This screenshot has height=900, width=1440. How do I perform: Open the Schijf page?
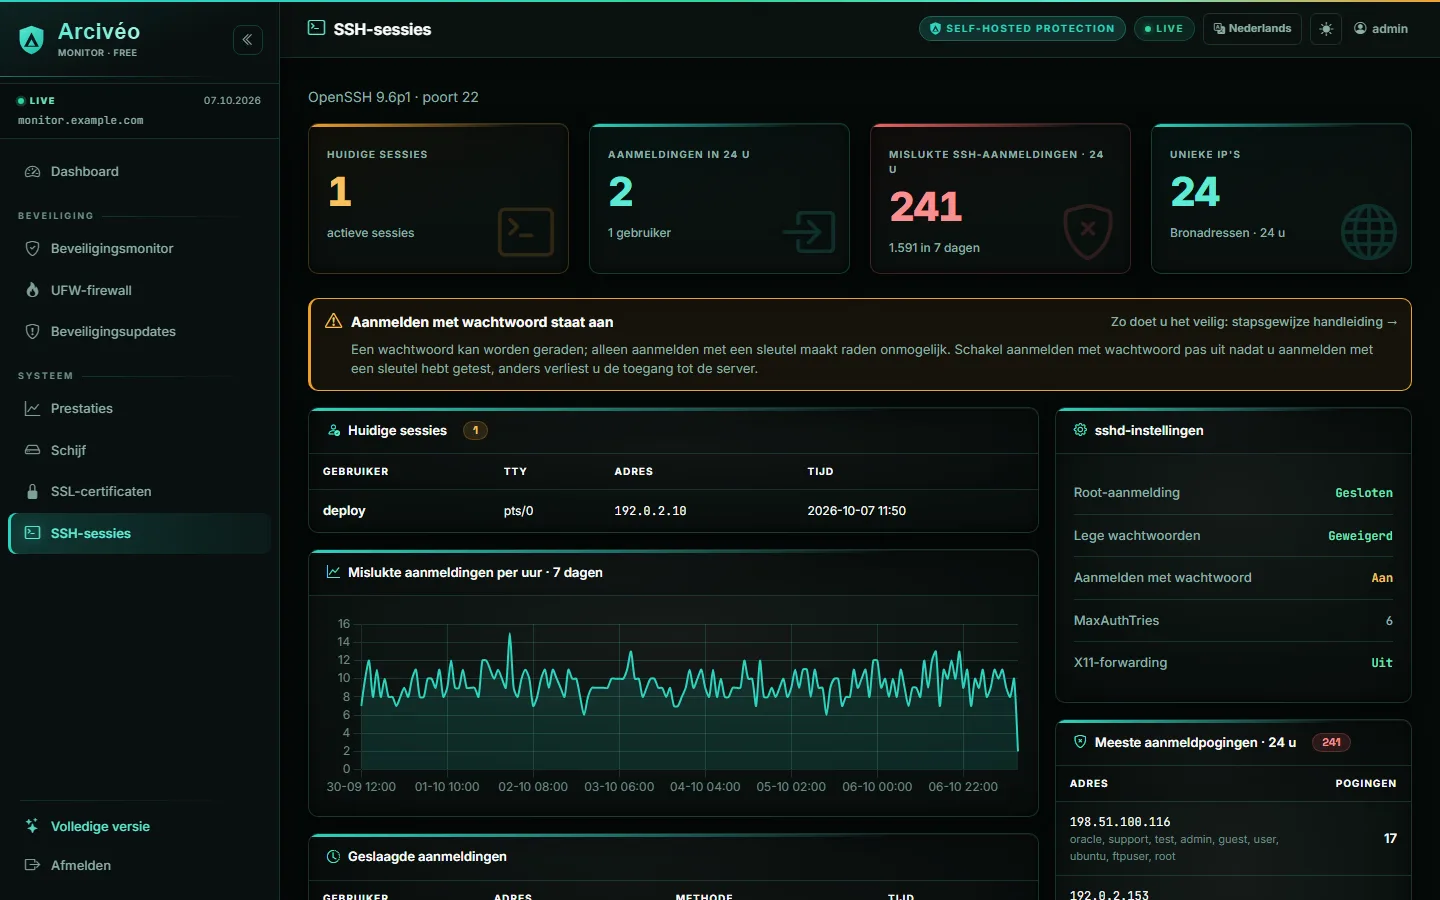click(x=140, y=451)
